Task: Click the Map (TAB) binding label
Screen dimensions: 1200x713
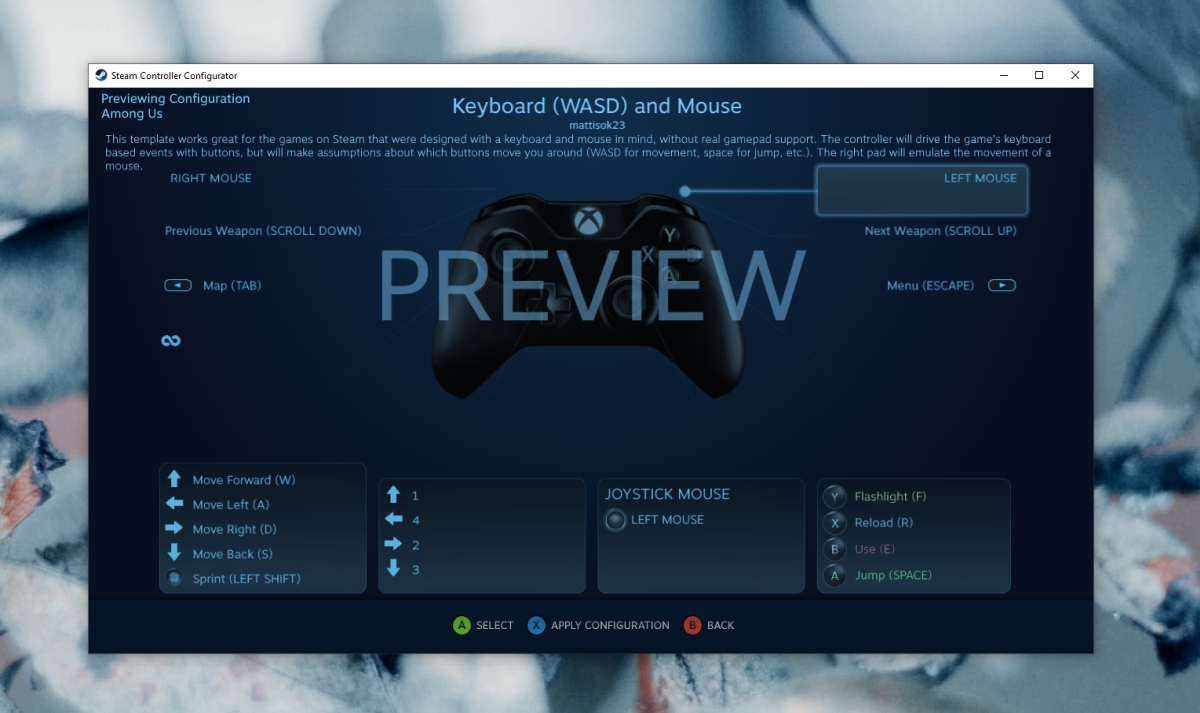Action: [x=232, y=285]
